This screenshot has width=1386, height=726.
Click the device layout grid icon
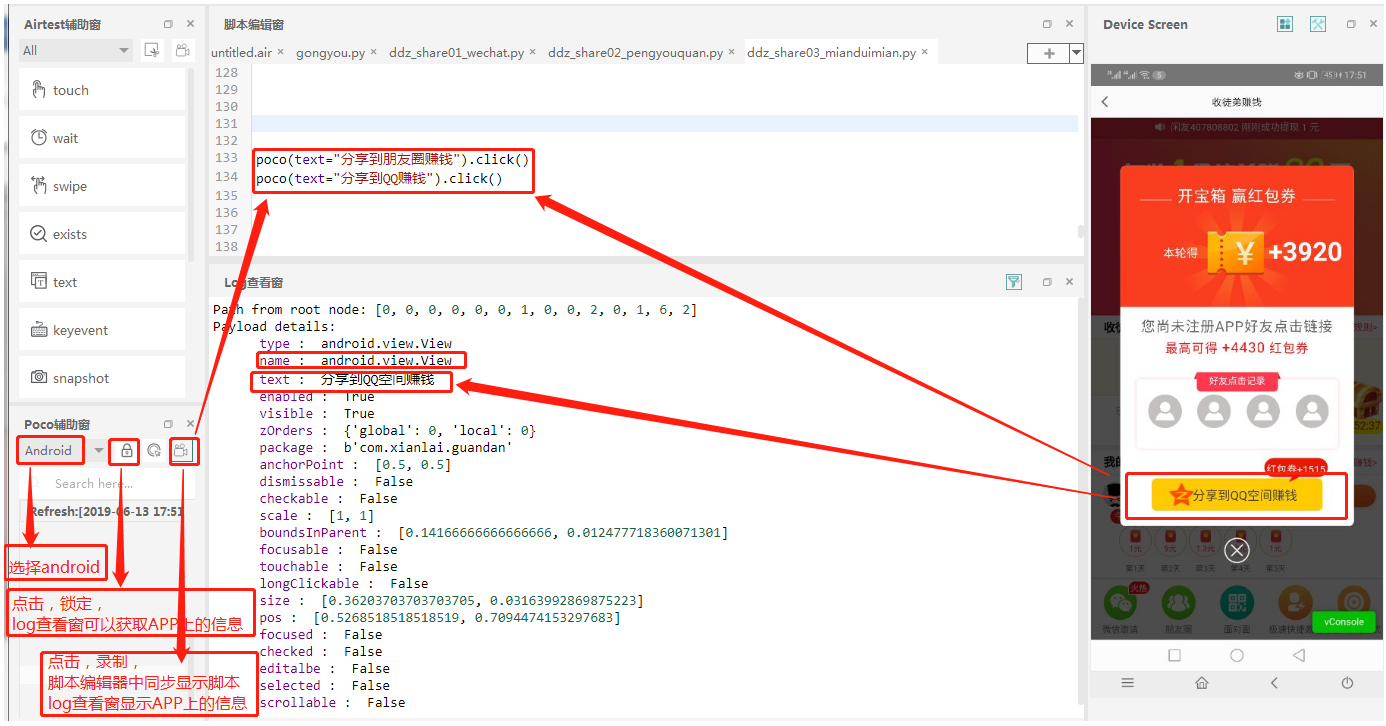(1286, 24)
